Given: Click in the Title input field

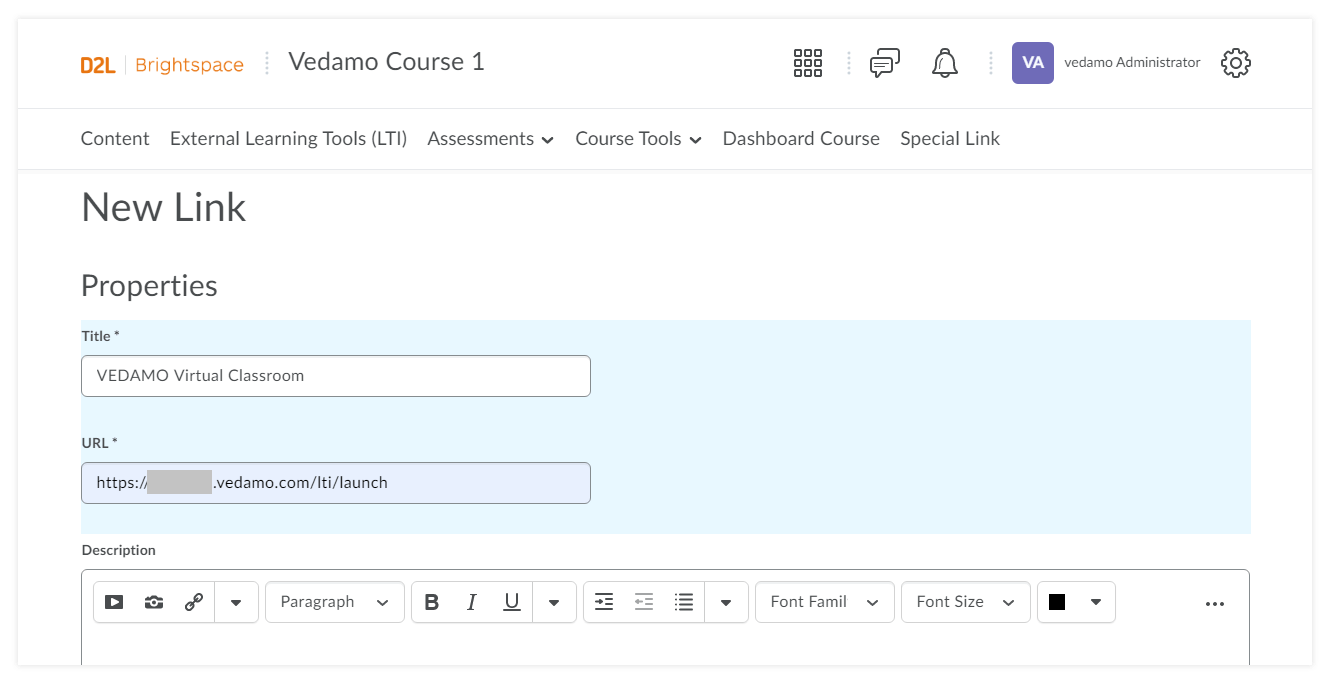Looking at the screenshot, I should click(x=336, y=376).
